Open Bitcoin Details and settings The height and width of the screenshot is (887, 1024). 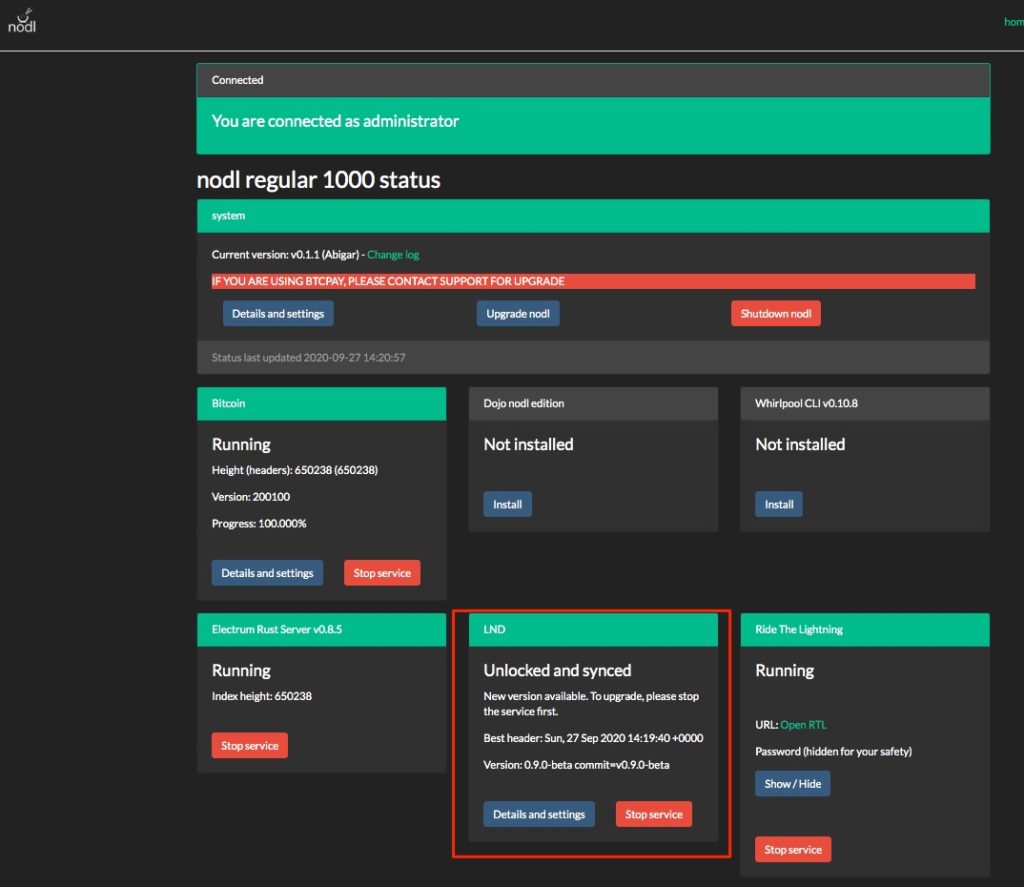[x=267, y=573]
